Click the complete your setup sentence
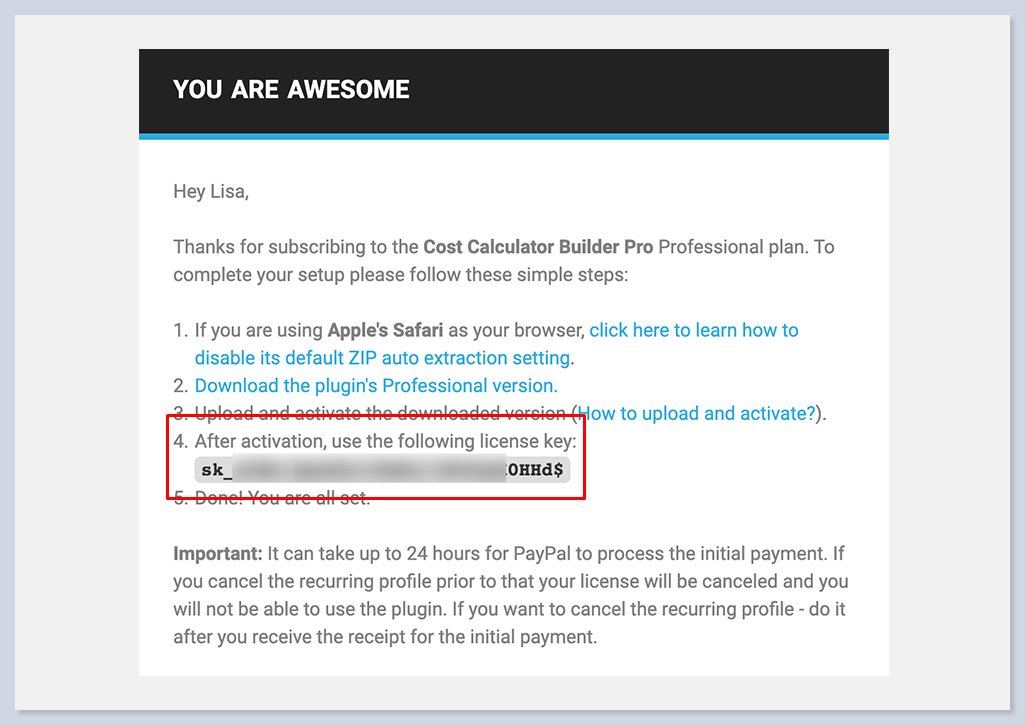 click(400, 274)
